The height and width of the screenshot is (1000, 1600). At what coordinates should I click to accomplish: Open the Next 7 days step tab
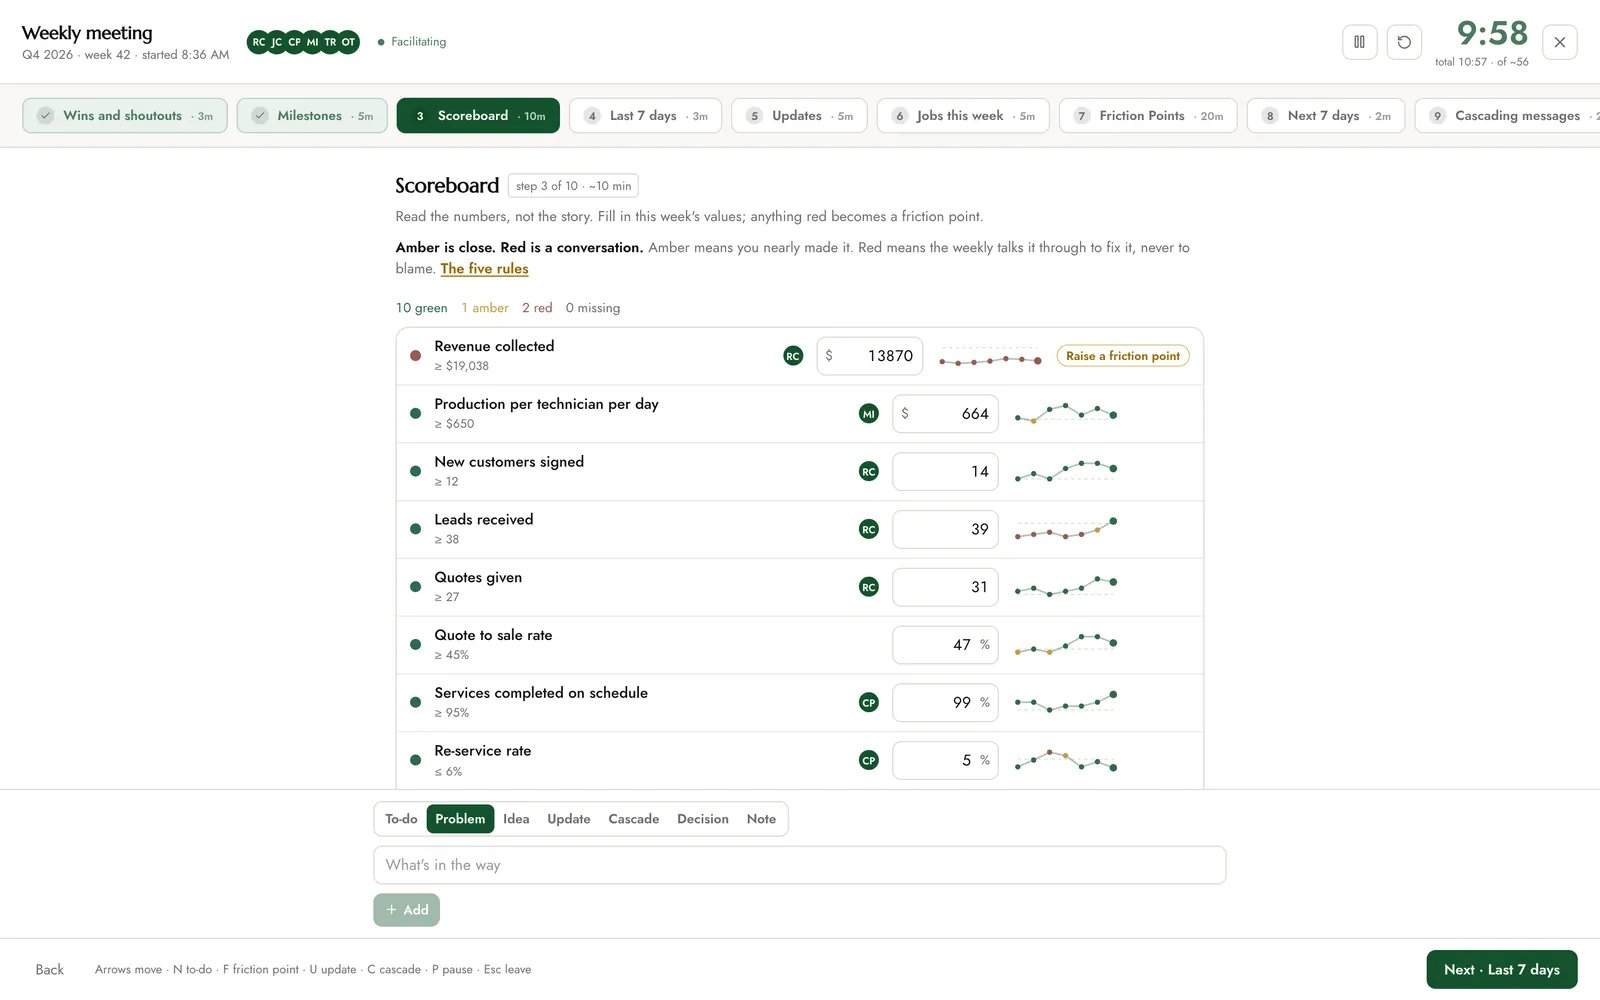(x=1326, y=116)
